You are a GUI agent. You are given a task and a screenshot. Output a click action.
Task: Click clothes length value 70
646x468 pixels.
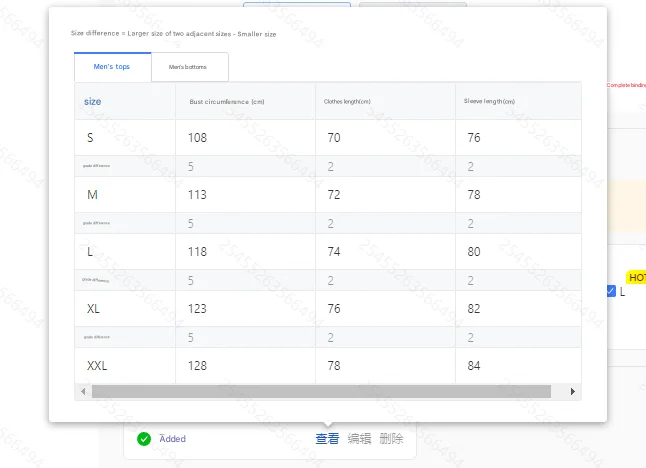334,138
